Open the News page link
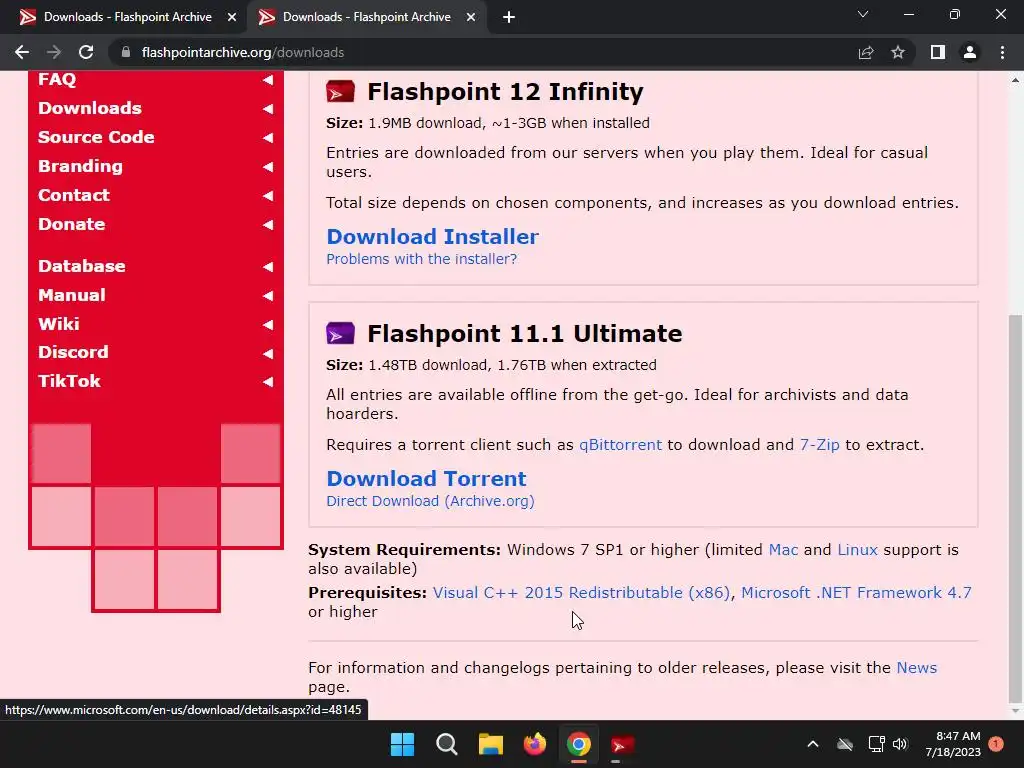 (x=916, y=668)
